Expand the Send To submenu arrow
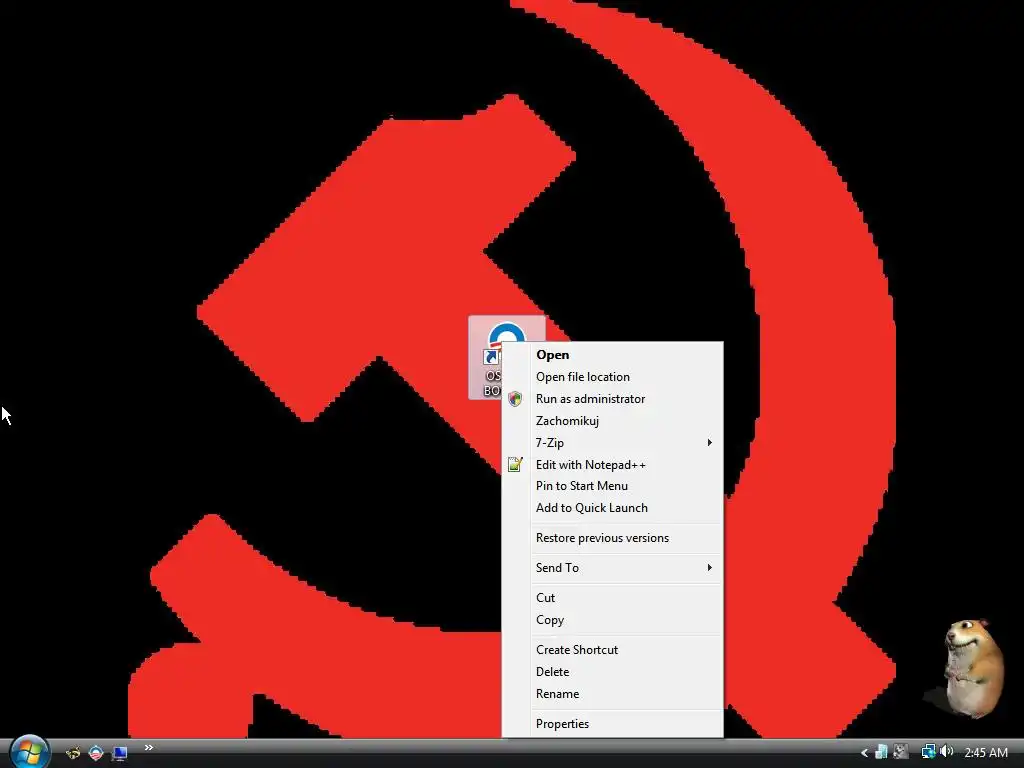The height and width of the screenshot is (768, 1024). [709, 568]
